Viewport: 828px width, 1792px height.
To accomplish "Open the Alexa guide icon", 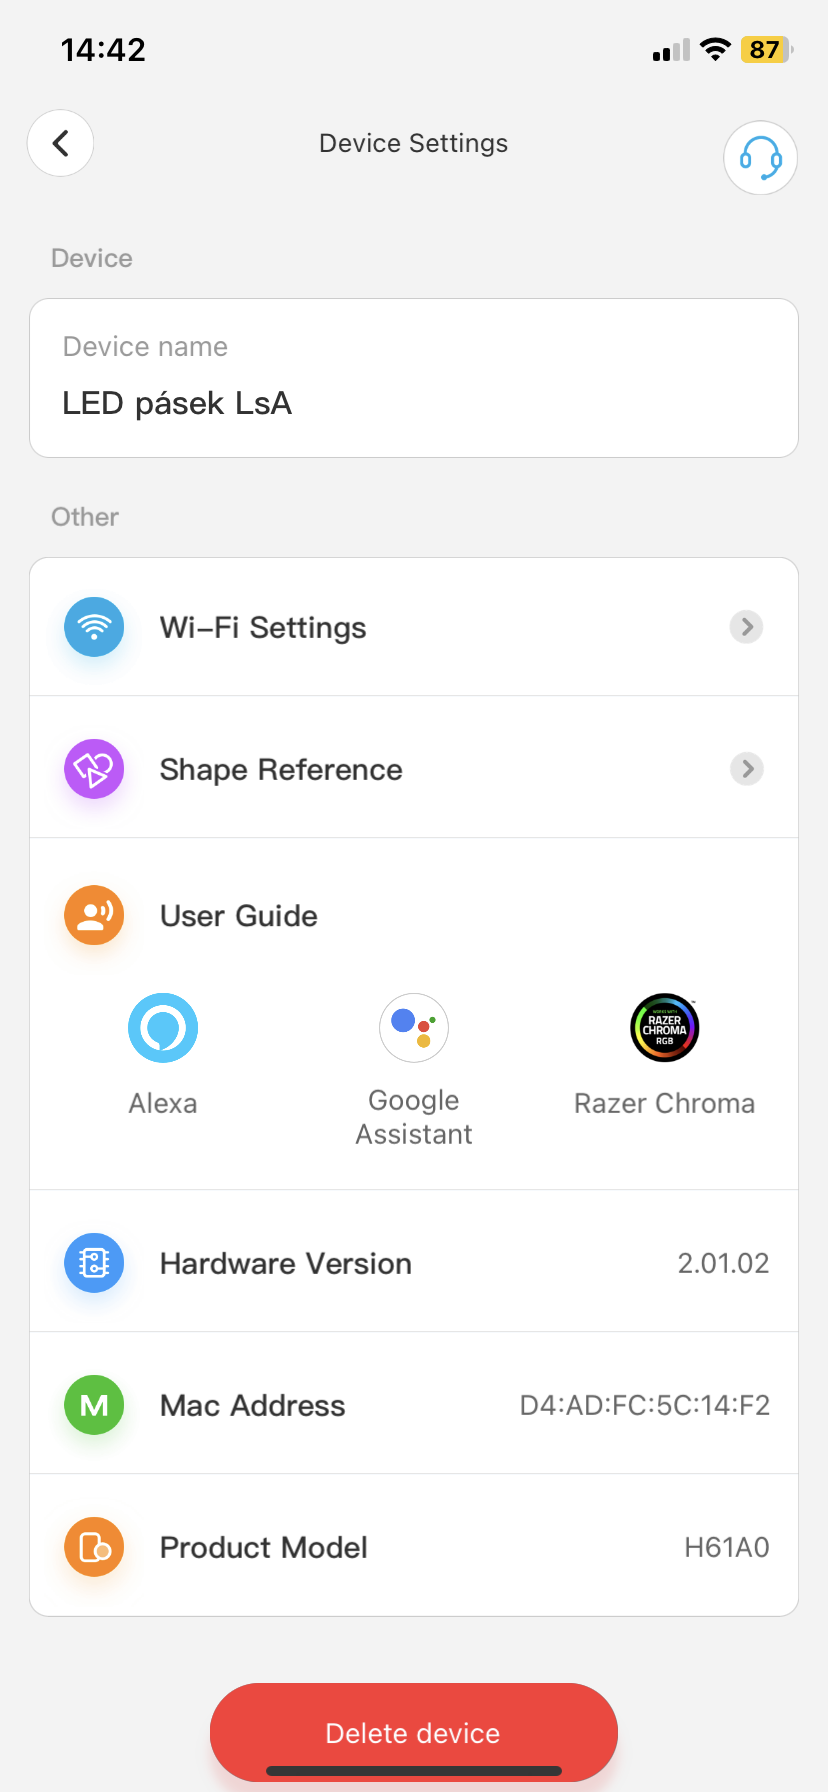I will point(163,1028).
